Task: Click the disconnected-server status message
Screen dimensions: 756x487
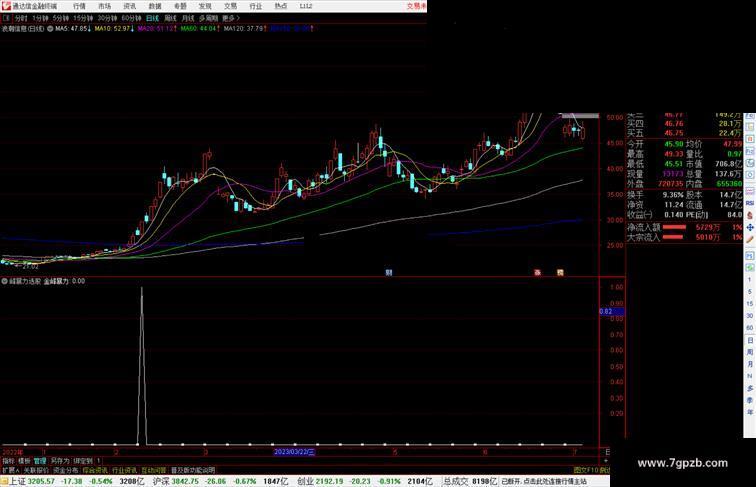Action: 544,481
